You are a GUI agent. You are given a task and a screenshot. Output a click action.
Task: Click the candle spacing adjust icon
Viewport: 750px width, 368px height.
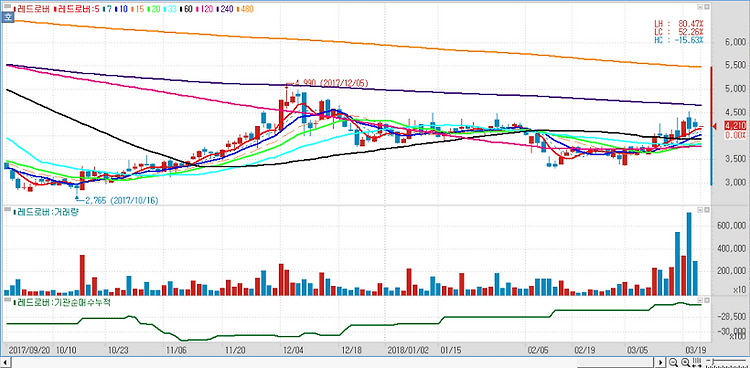coord(697,362)
